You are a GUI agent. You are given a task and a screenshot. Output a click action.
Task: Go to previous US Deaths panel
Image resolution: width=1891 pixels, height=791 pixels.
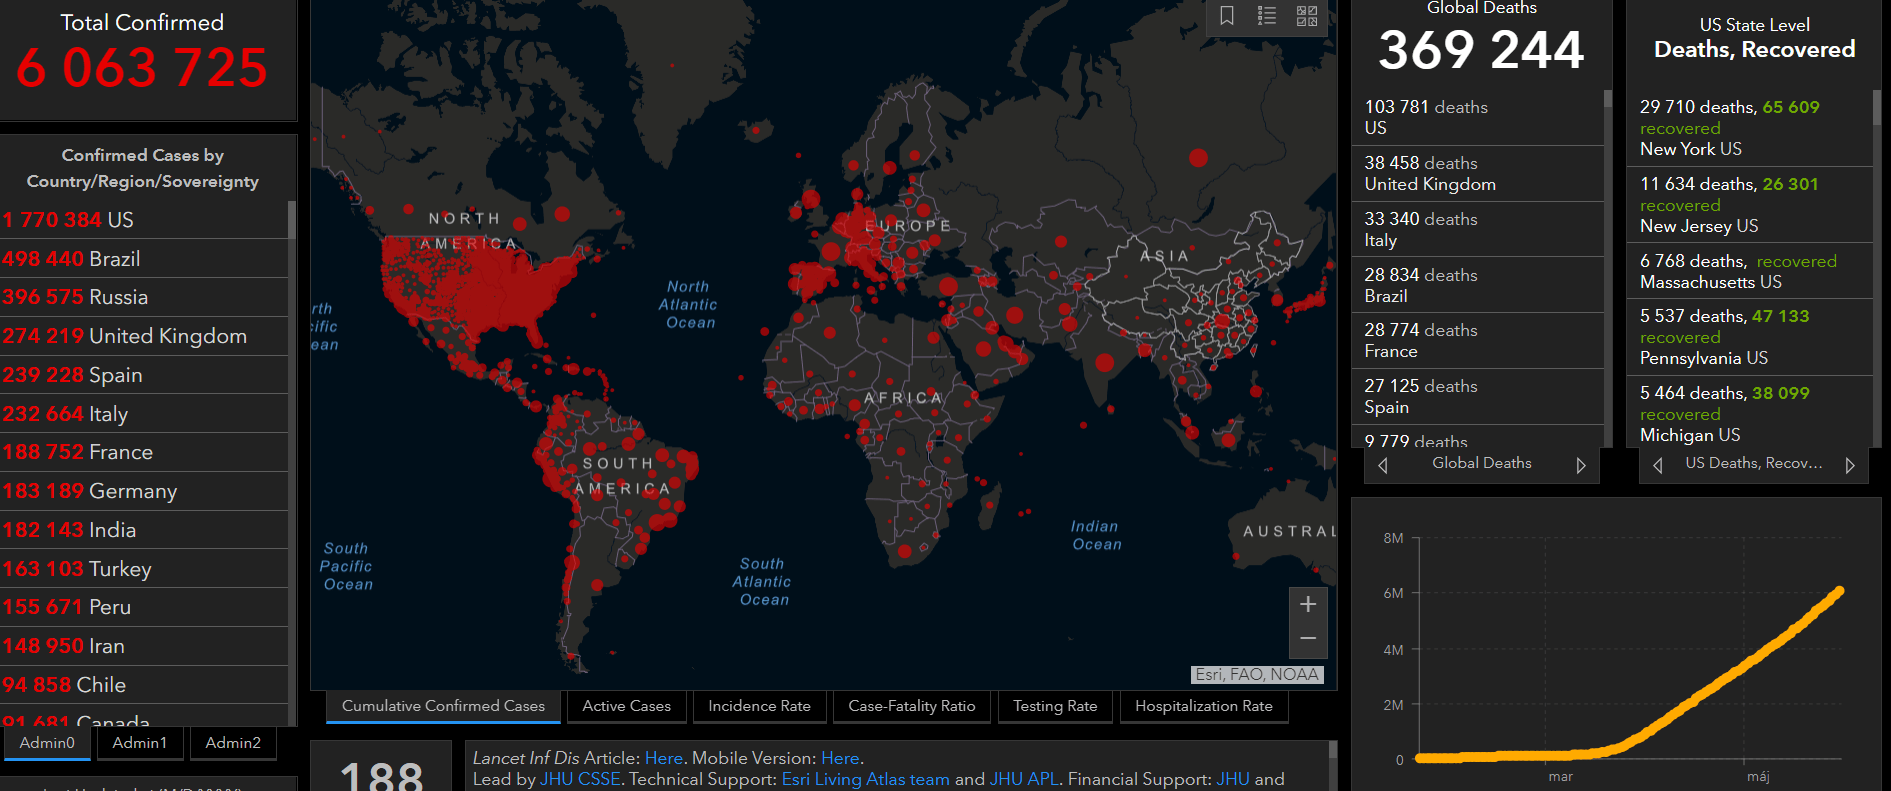tap(1658, 465)
